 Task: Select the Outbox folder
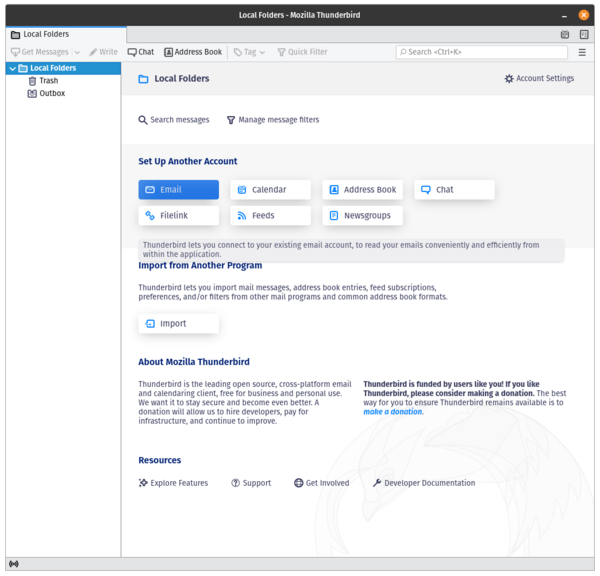coord(46,93)
